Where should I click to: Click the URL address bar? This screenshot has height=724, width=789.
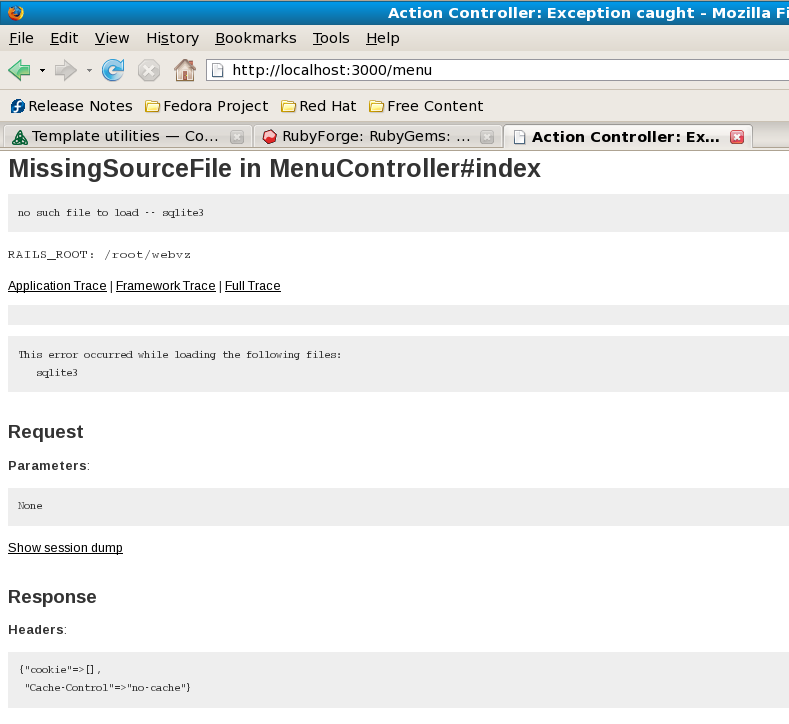point(500,70)
